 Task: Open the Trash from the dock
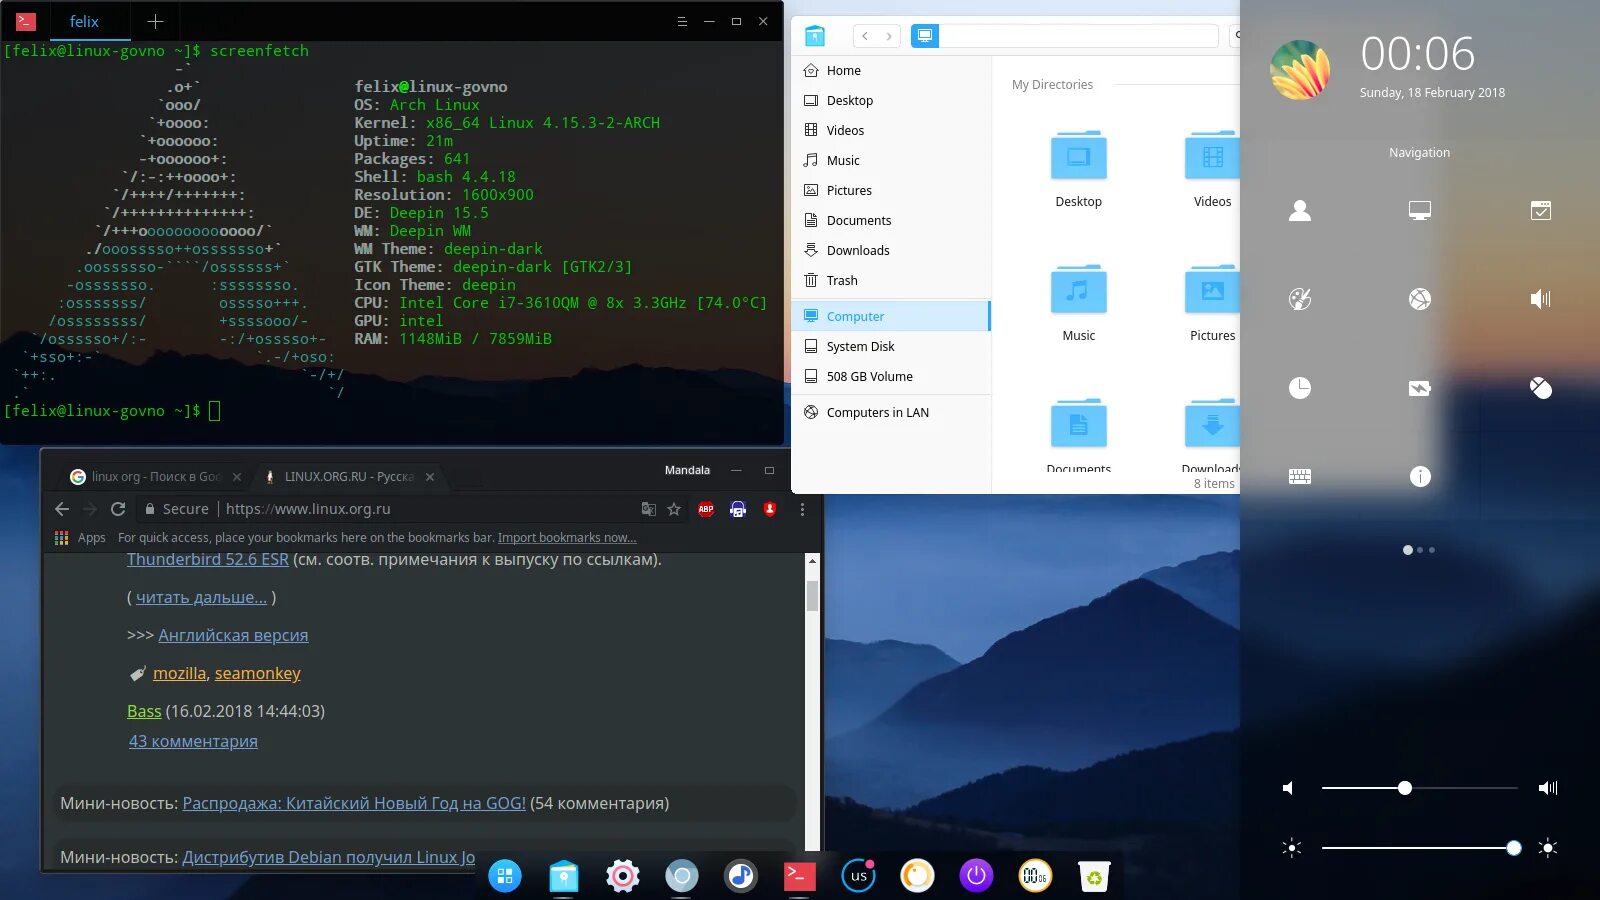tap(1095, 876)
